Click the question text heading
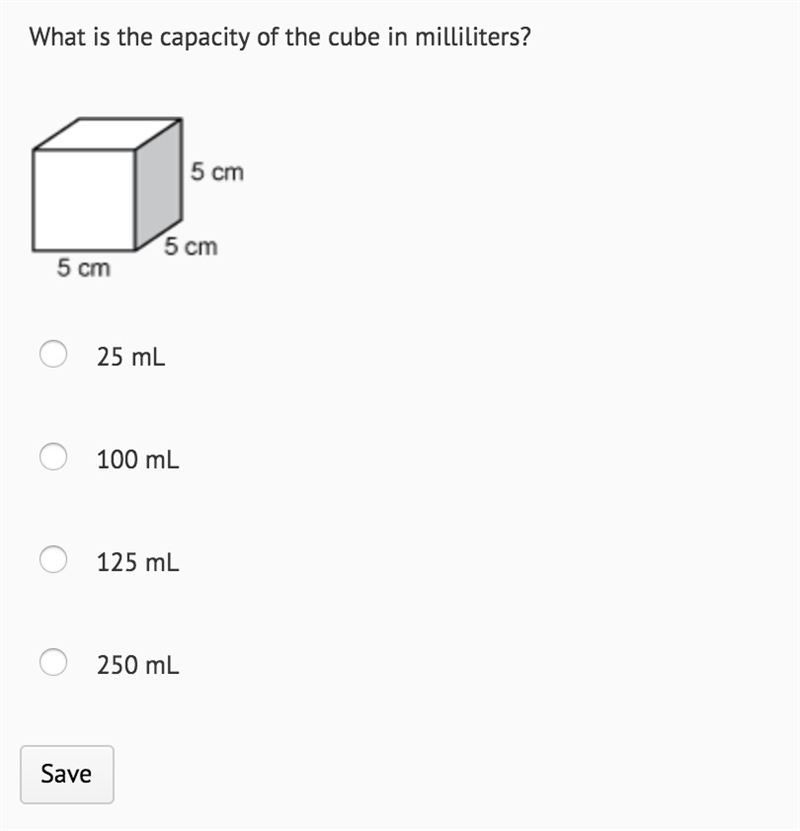The height and width of the screenshot is (831, 800). tap(280, 37)
